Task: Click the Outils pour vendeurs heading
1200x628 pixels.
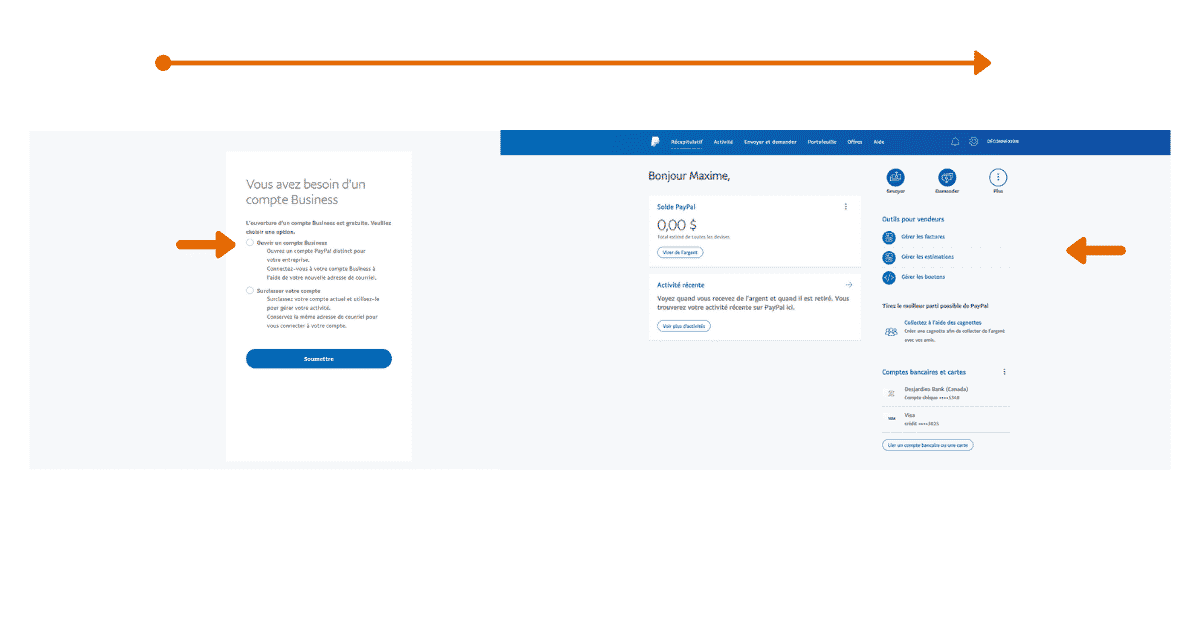Action: (913, 219)
